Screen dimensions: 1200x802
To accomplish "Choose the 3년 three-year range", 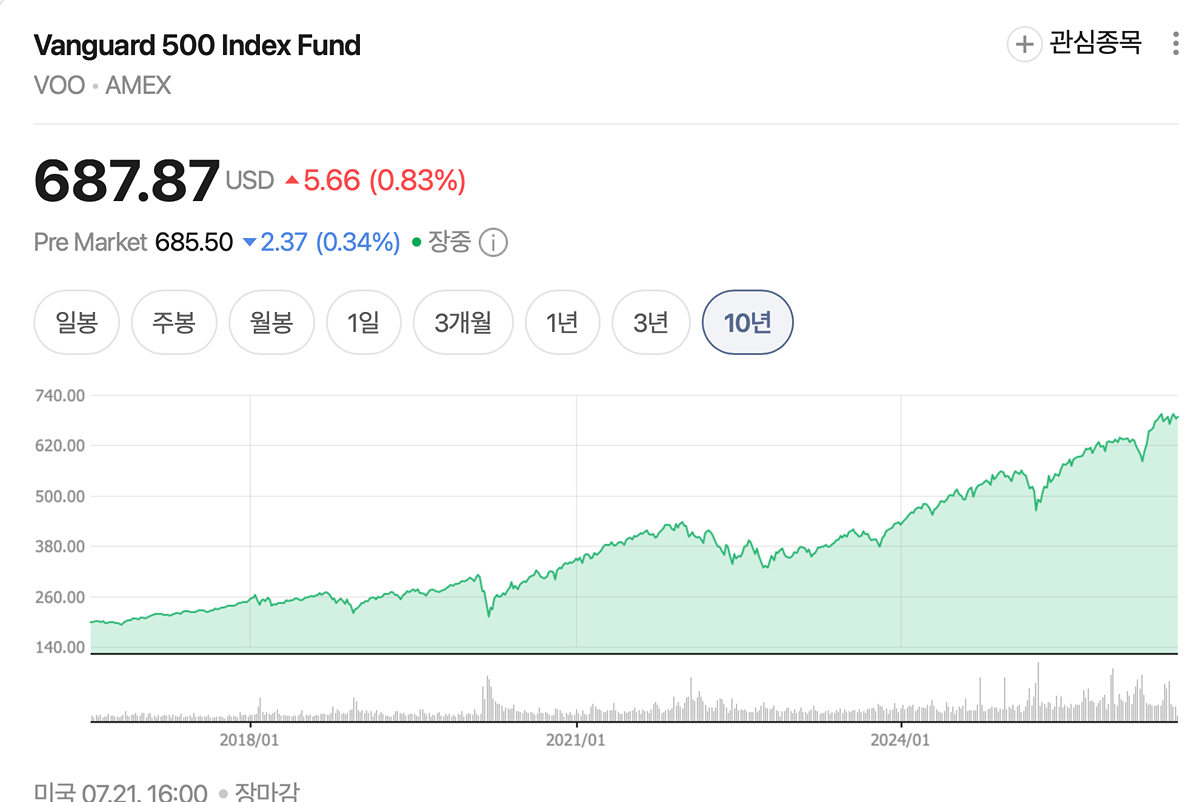I will point(651,323).
